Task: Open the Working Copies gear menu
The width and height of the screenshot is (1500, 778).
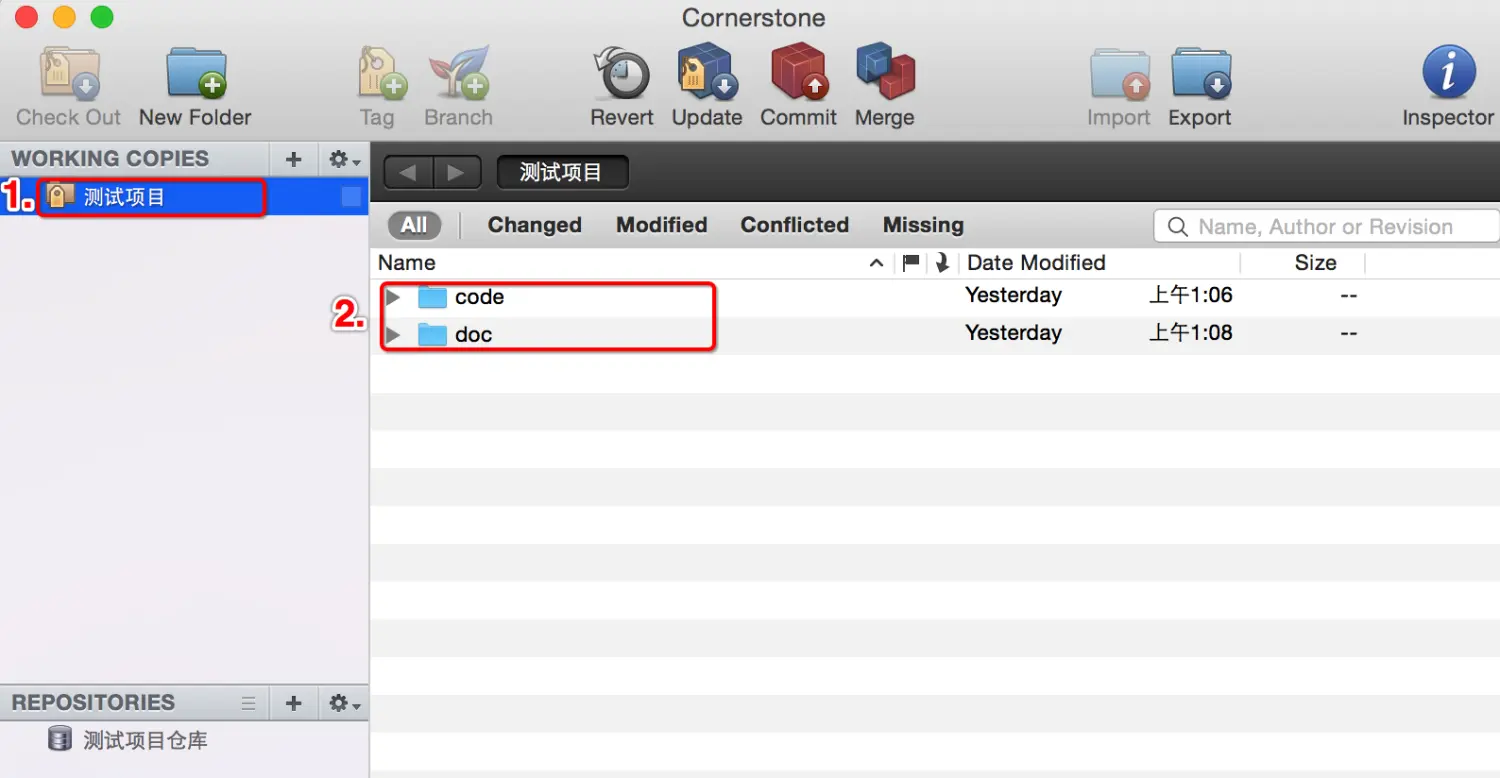Action: tap(344, 159)
